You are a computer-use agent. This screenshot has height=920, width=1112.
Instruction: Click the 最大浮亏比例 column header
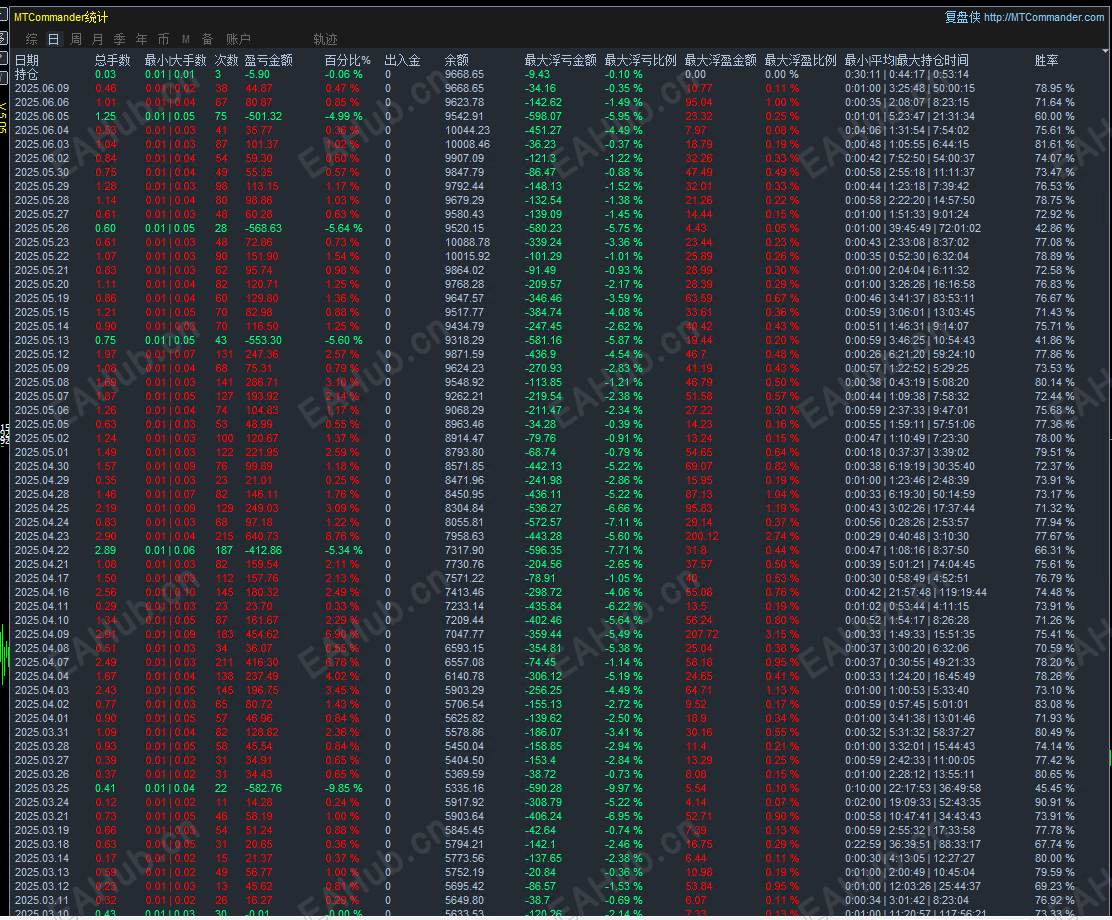(640, 60)
